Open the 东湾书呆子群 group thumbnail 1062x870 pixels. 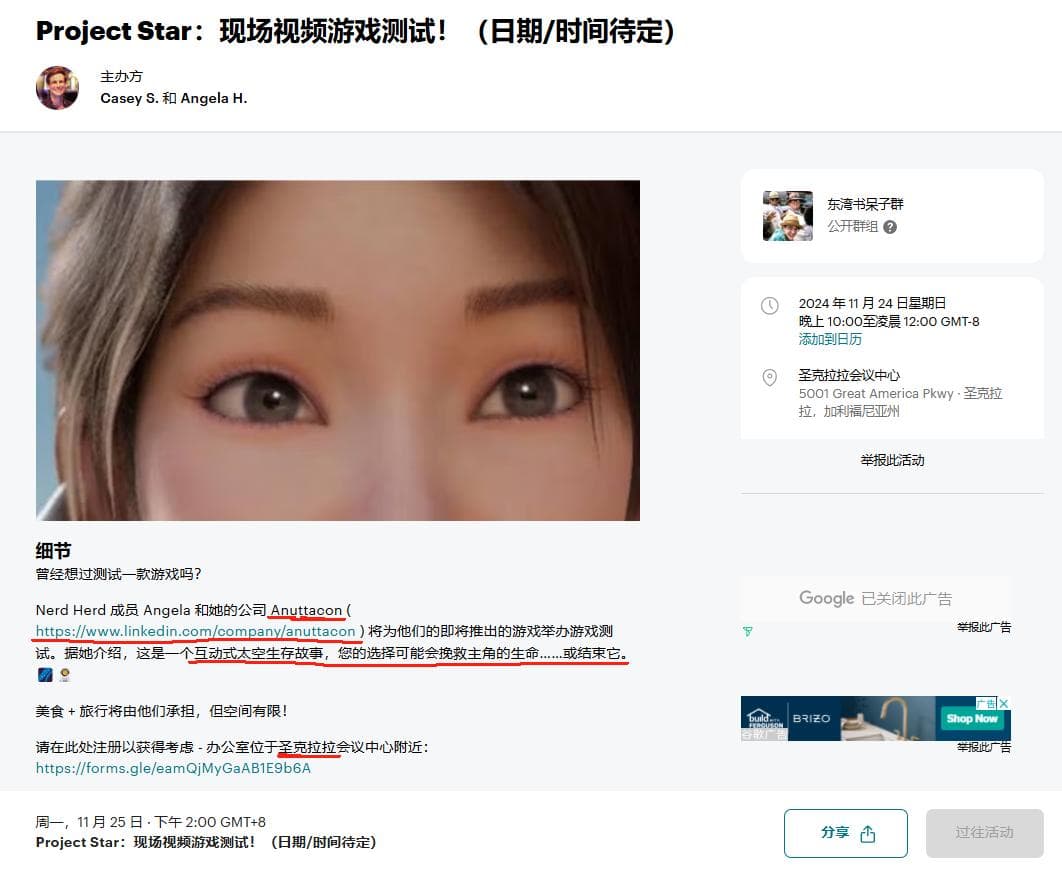788,215
